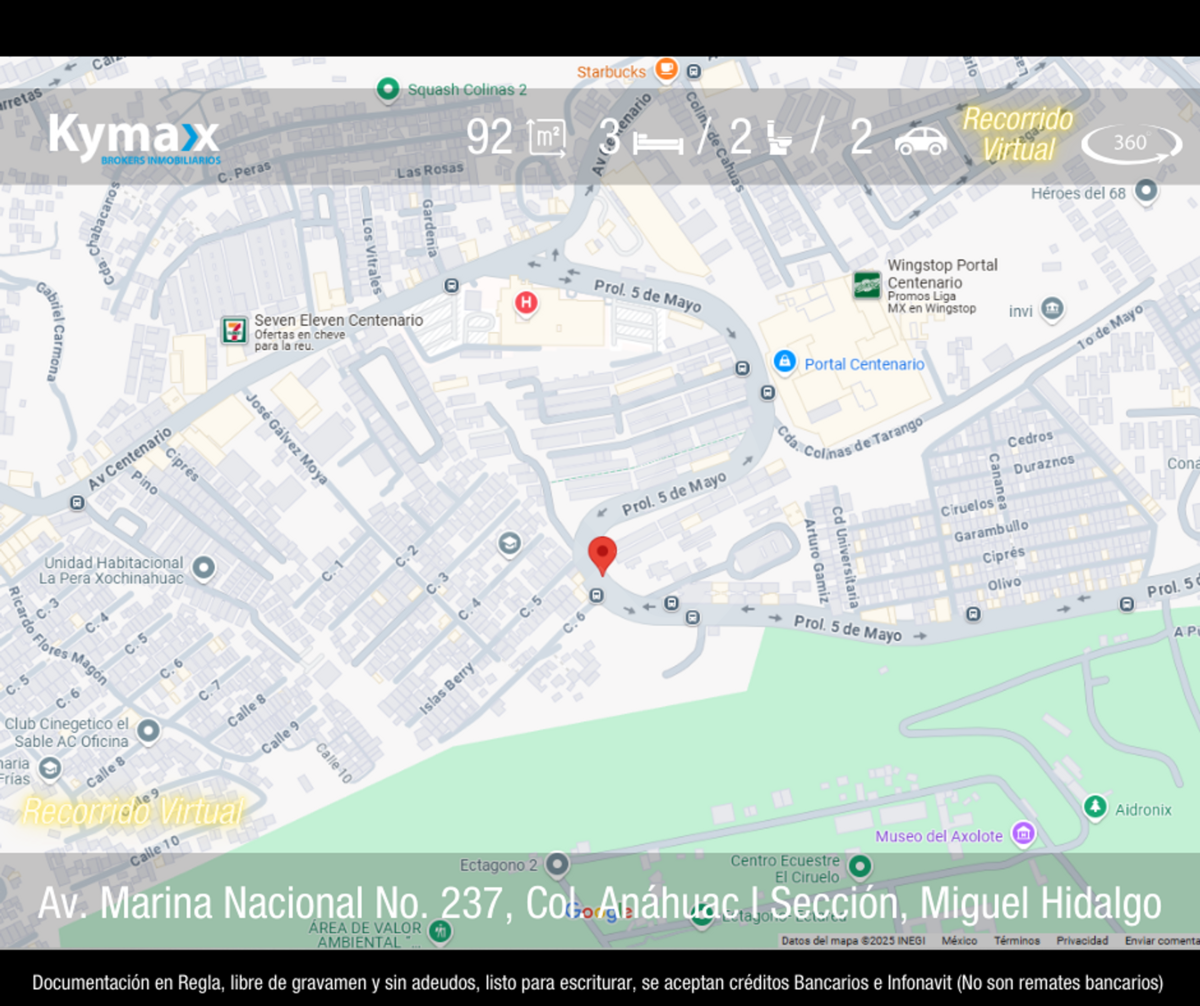Image resolution: width=1200 pixels, height=1006 pixels.
Task: Click the blue Portal Centenario shopping icon
Action: click(785, 361)
